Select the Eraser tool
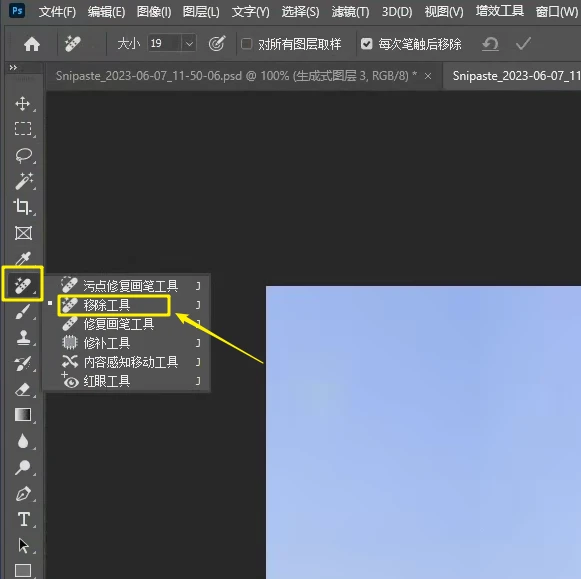The width and height of the screenshot is (581, 579). [x=23, y=390]
